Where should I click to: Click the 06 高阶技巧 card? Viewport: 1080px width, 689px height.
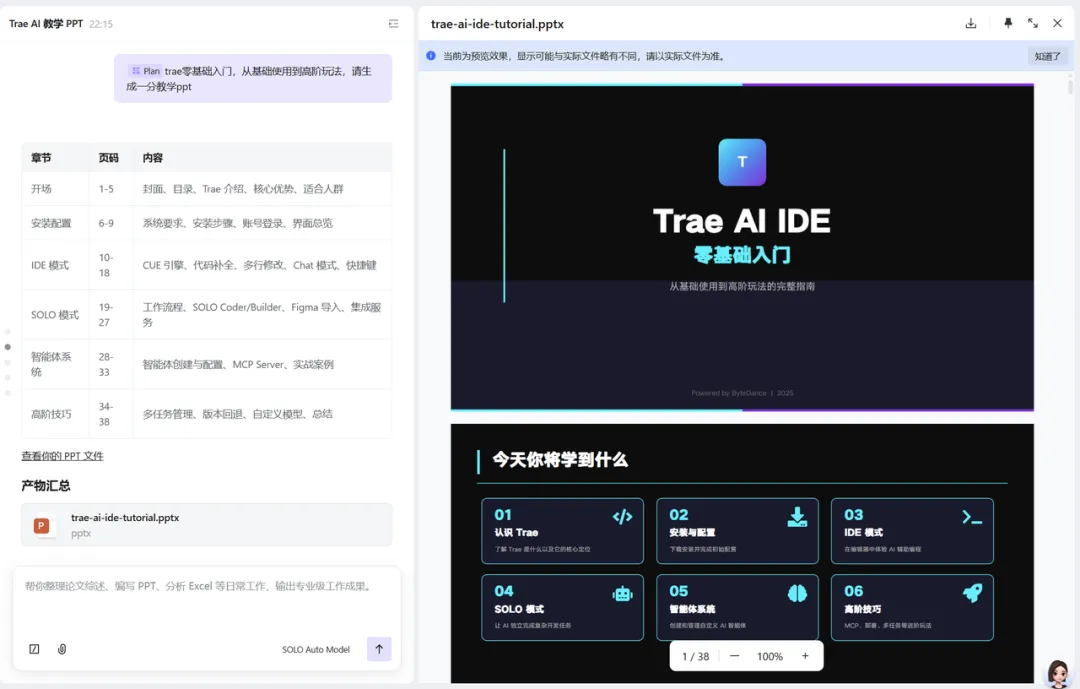912,608
